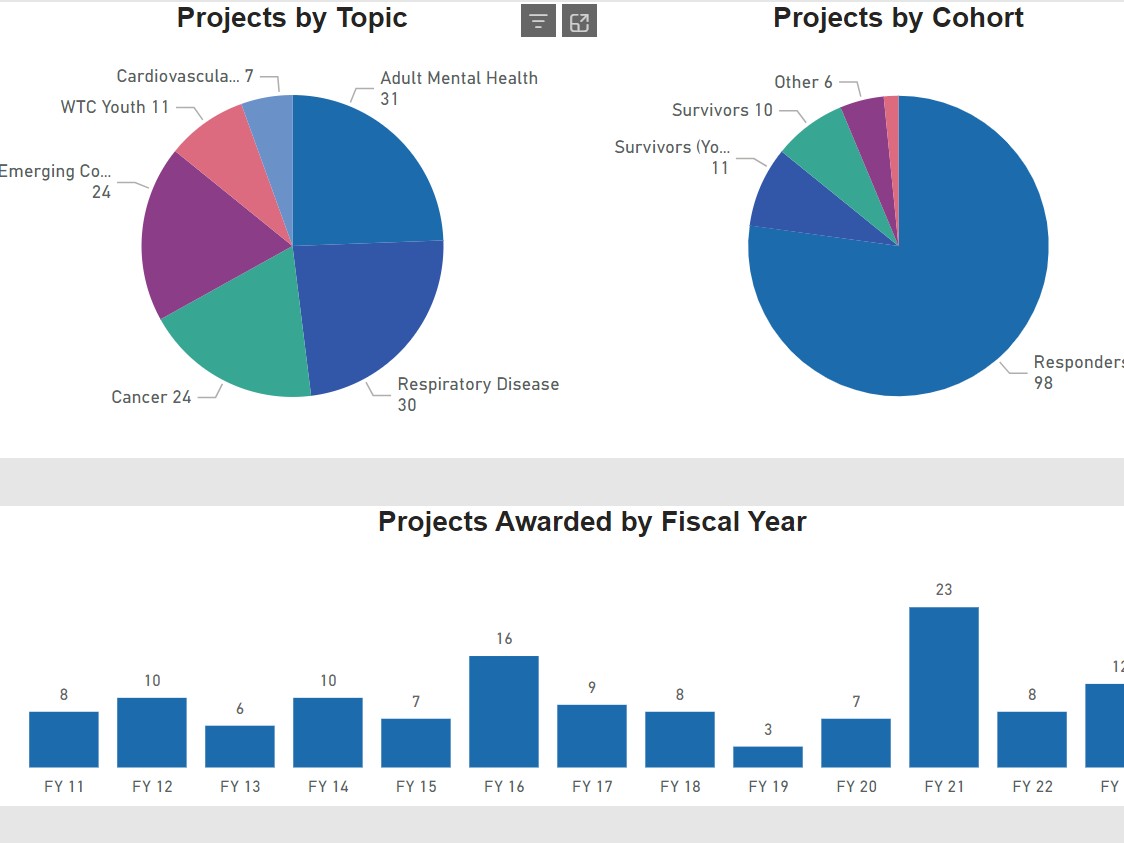Click the Adult Mental Health 31 data label

coord(459,87)
